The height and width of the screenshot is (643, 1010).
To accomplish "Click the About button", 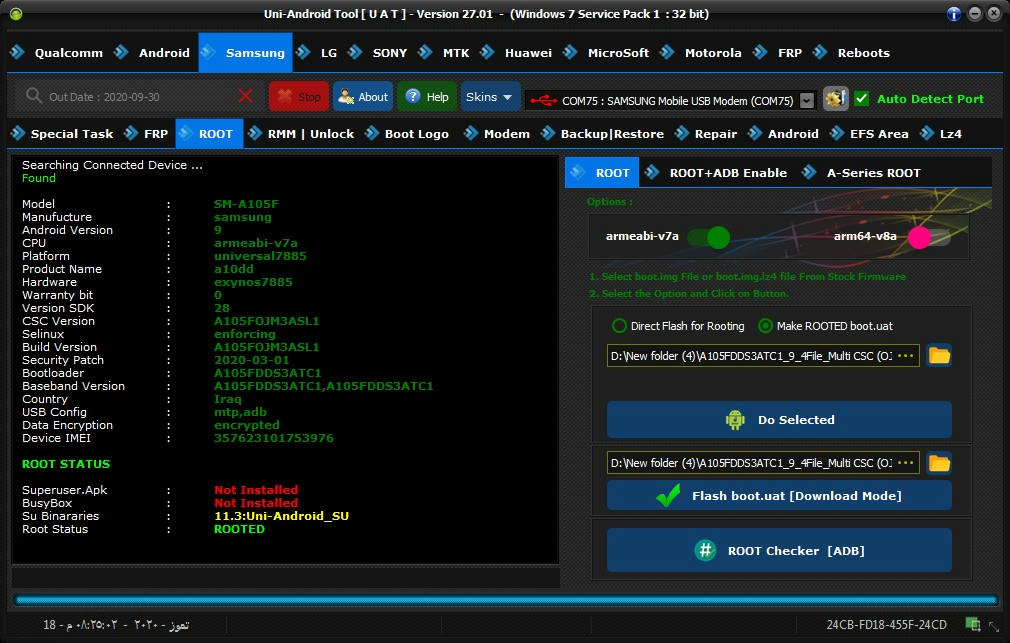I will 363,97.
